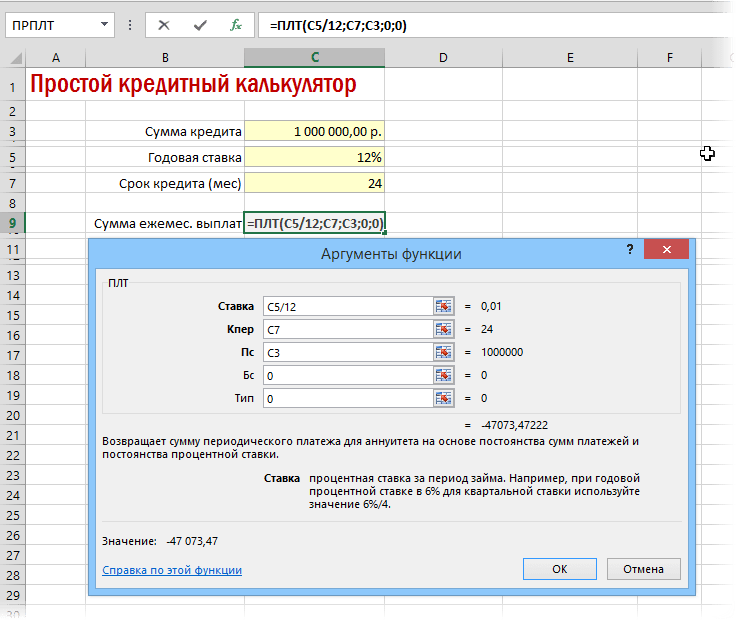Select row 22 header
Screen dimensions: 736x620
(13, 455)
